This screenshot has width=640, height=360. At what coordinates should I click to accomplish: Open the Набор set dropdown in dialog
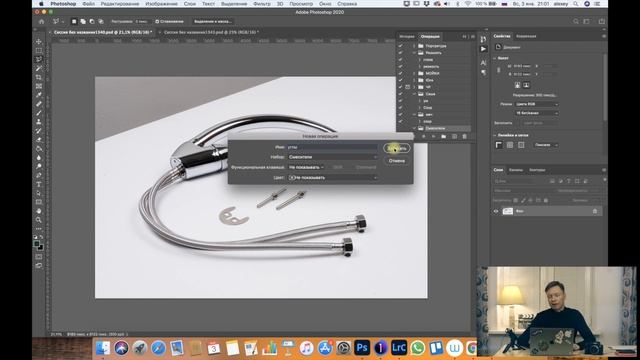tap(332, 157)
